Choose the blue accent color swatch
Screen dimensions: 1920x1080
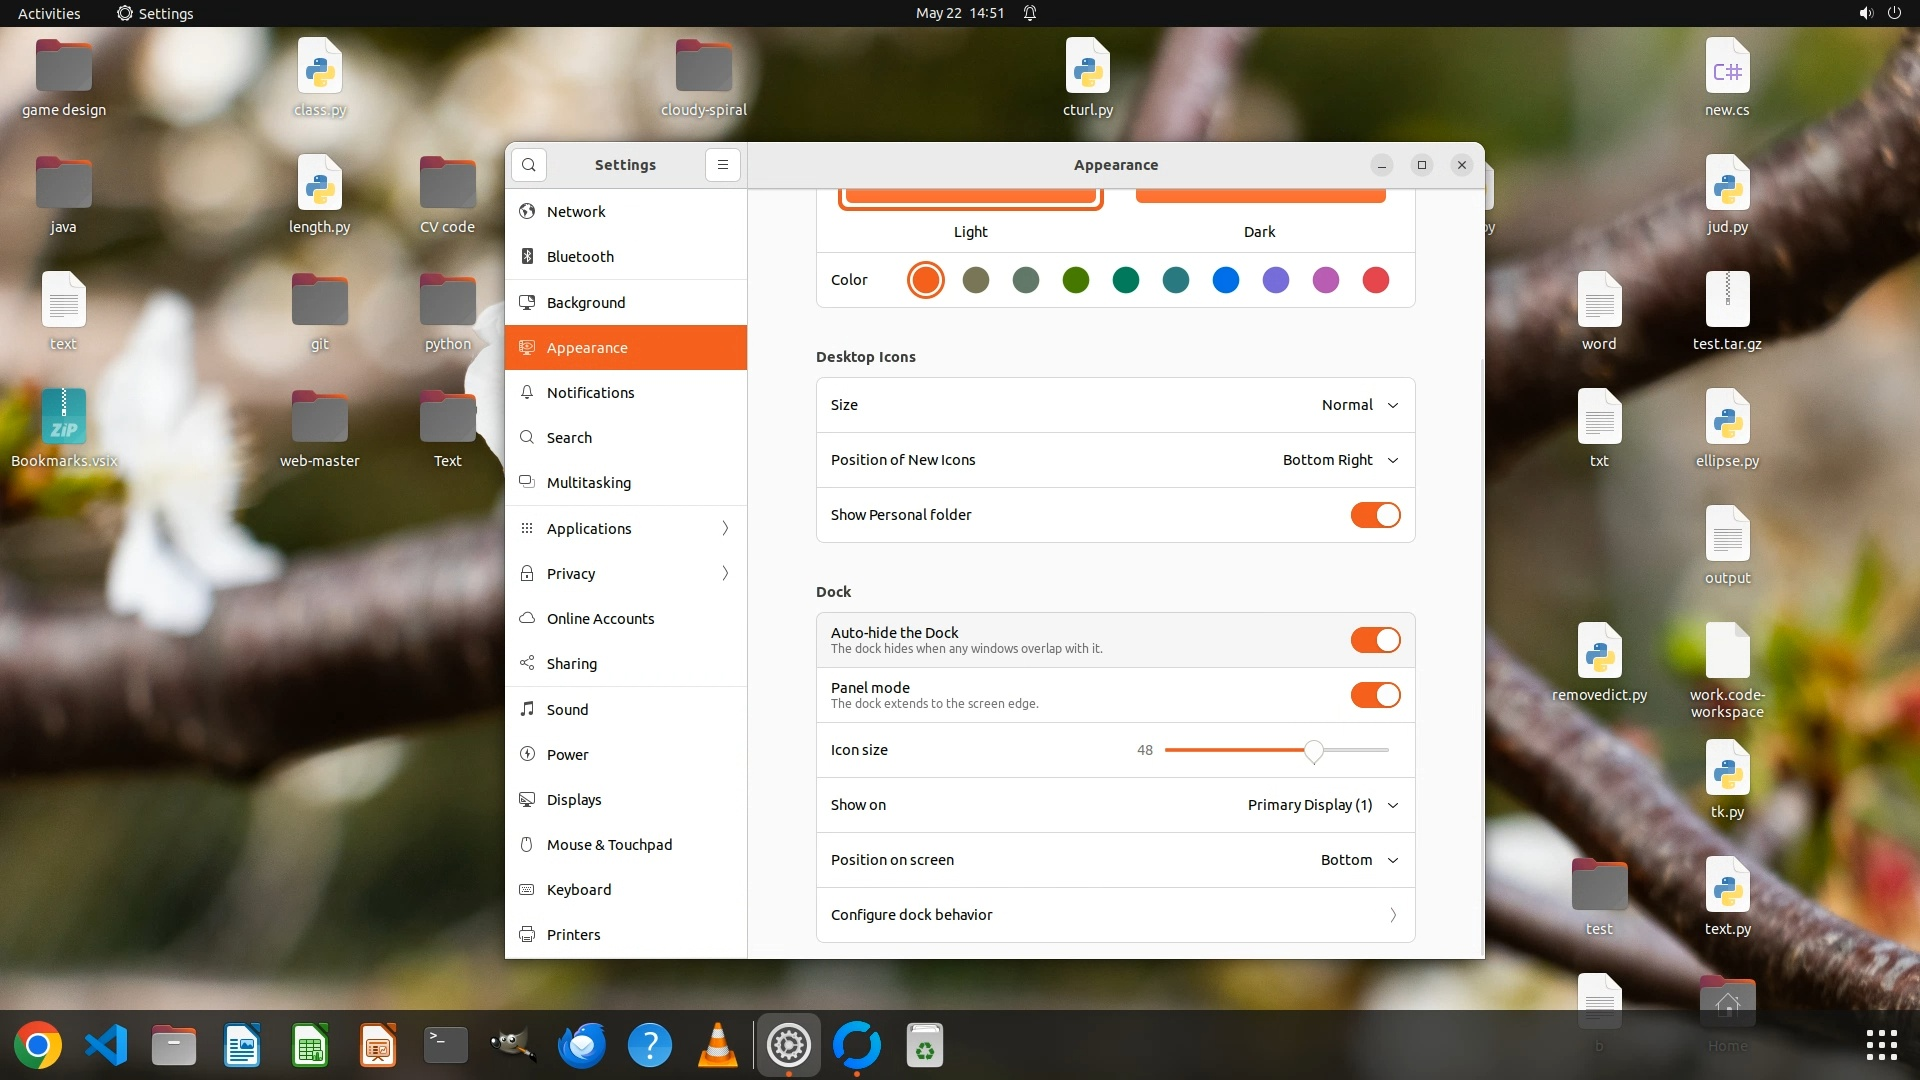(1225, 280)
